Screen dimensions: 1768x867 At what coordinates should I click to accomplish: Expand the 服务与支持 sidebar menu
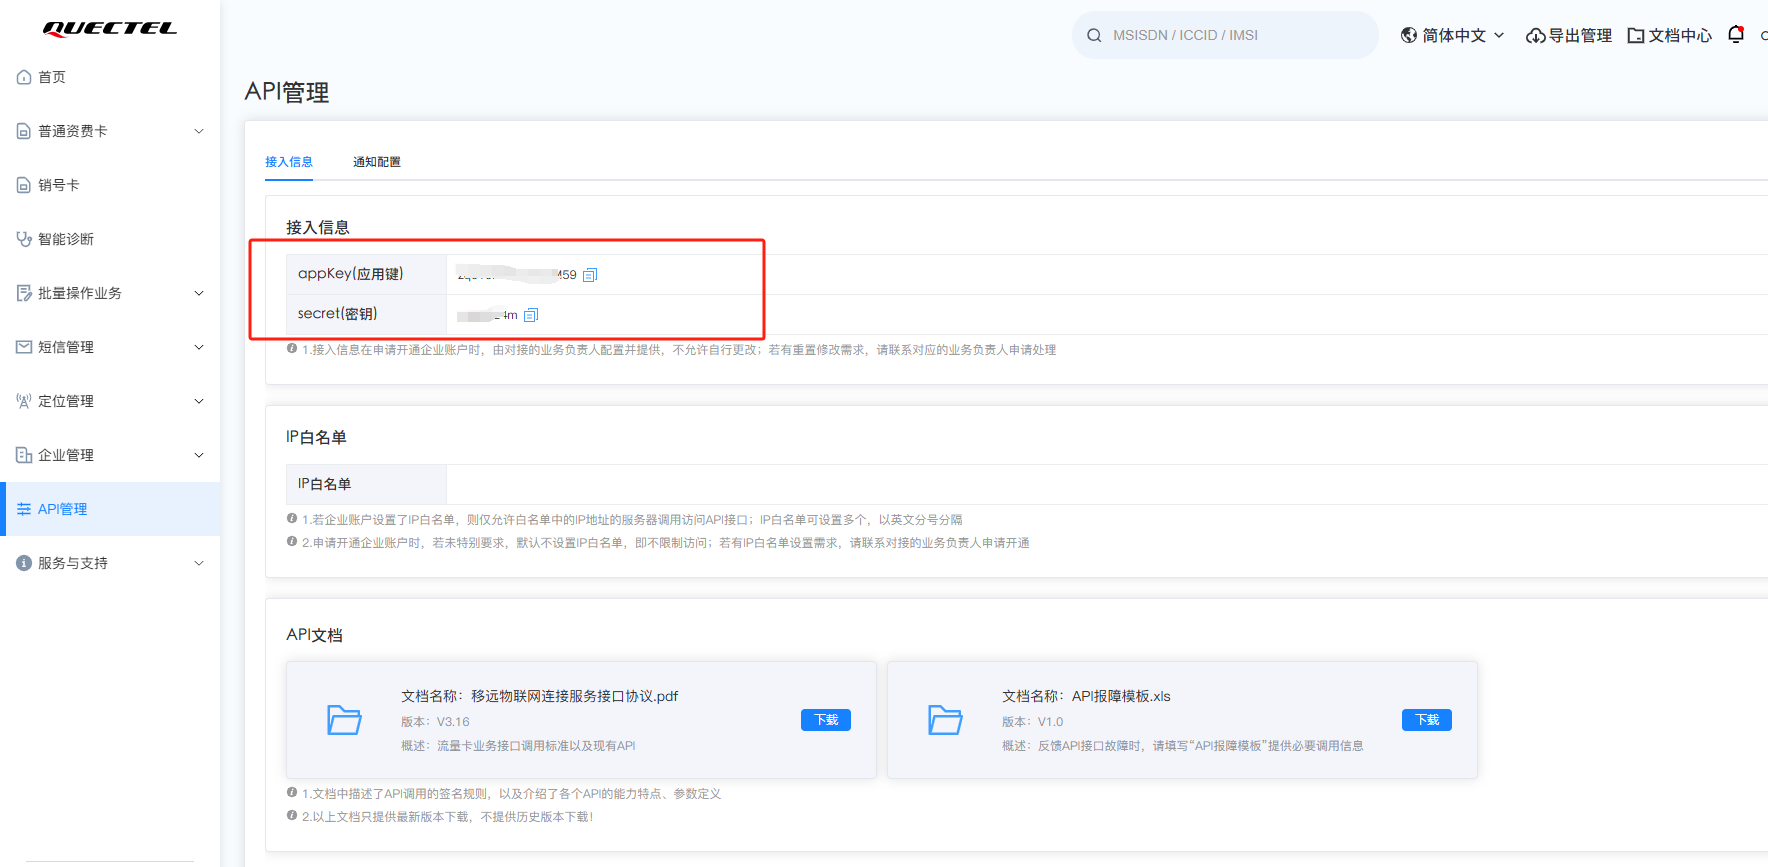coord(110,563)
